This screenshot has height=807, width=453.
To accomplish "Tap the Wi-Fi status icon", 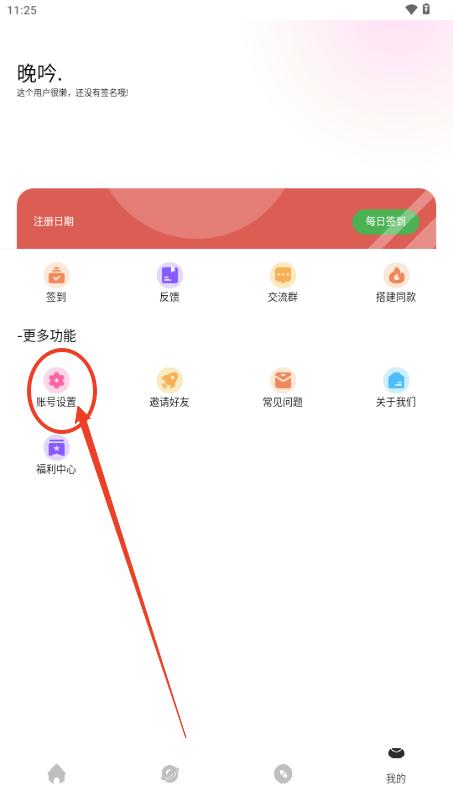I will coord(411,9).
